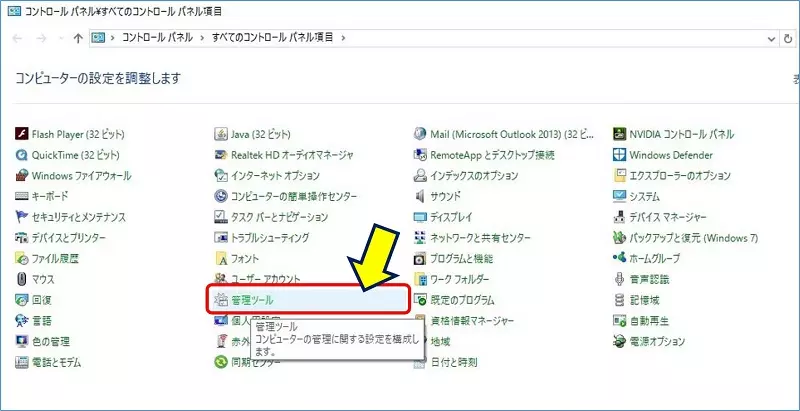800x411 pixels.
Task: Open システム link
Action: (644, 197)
